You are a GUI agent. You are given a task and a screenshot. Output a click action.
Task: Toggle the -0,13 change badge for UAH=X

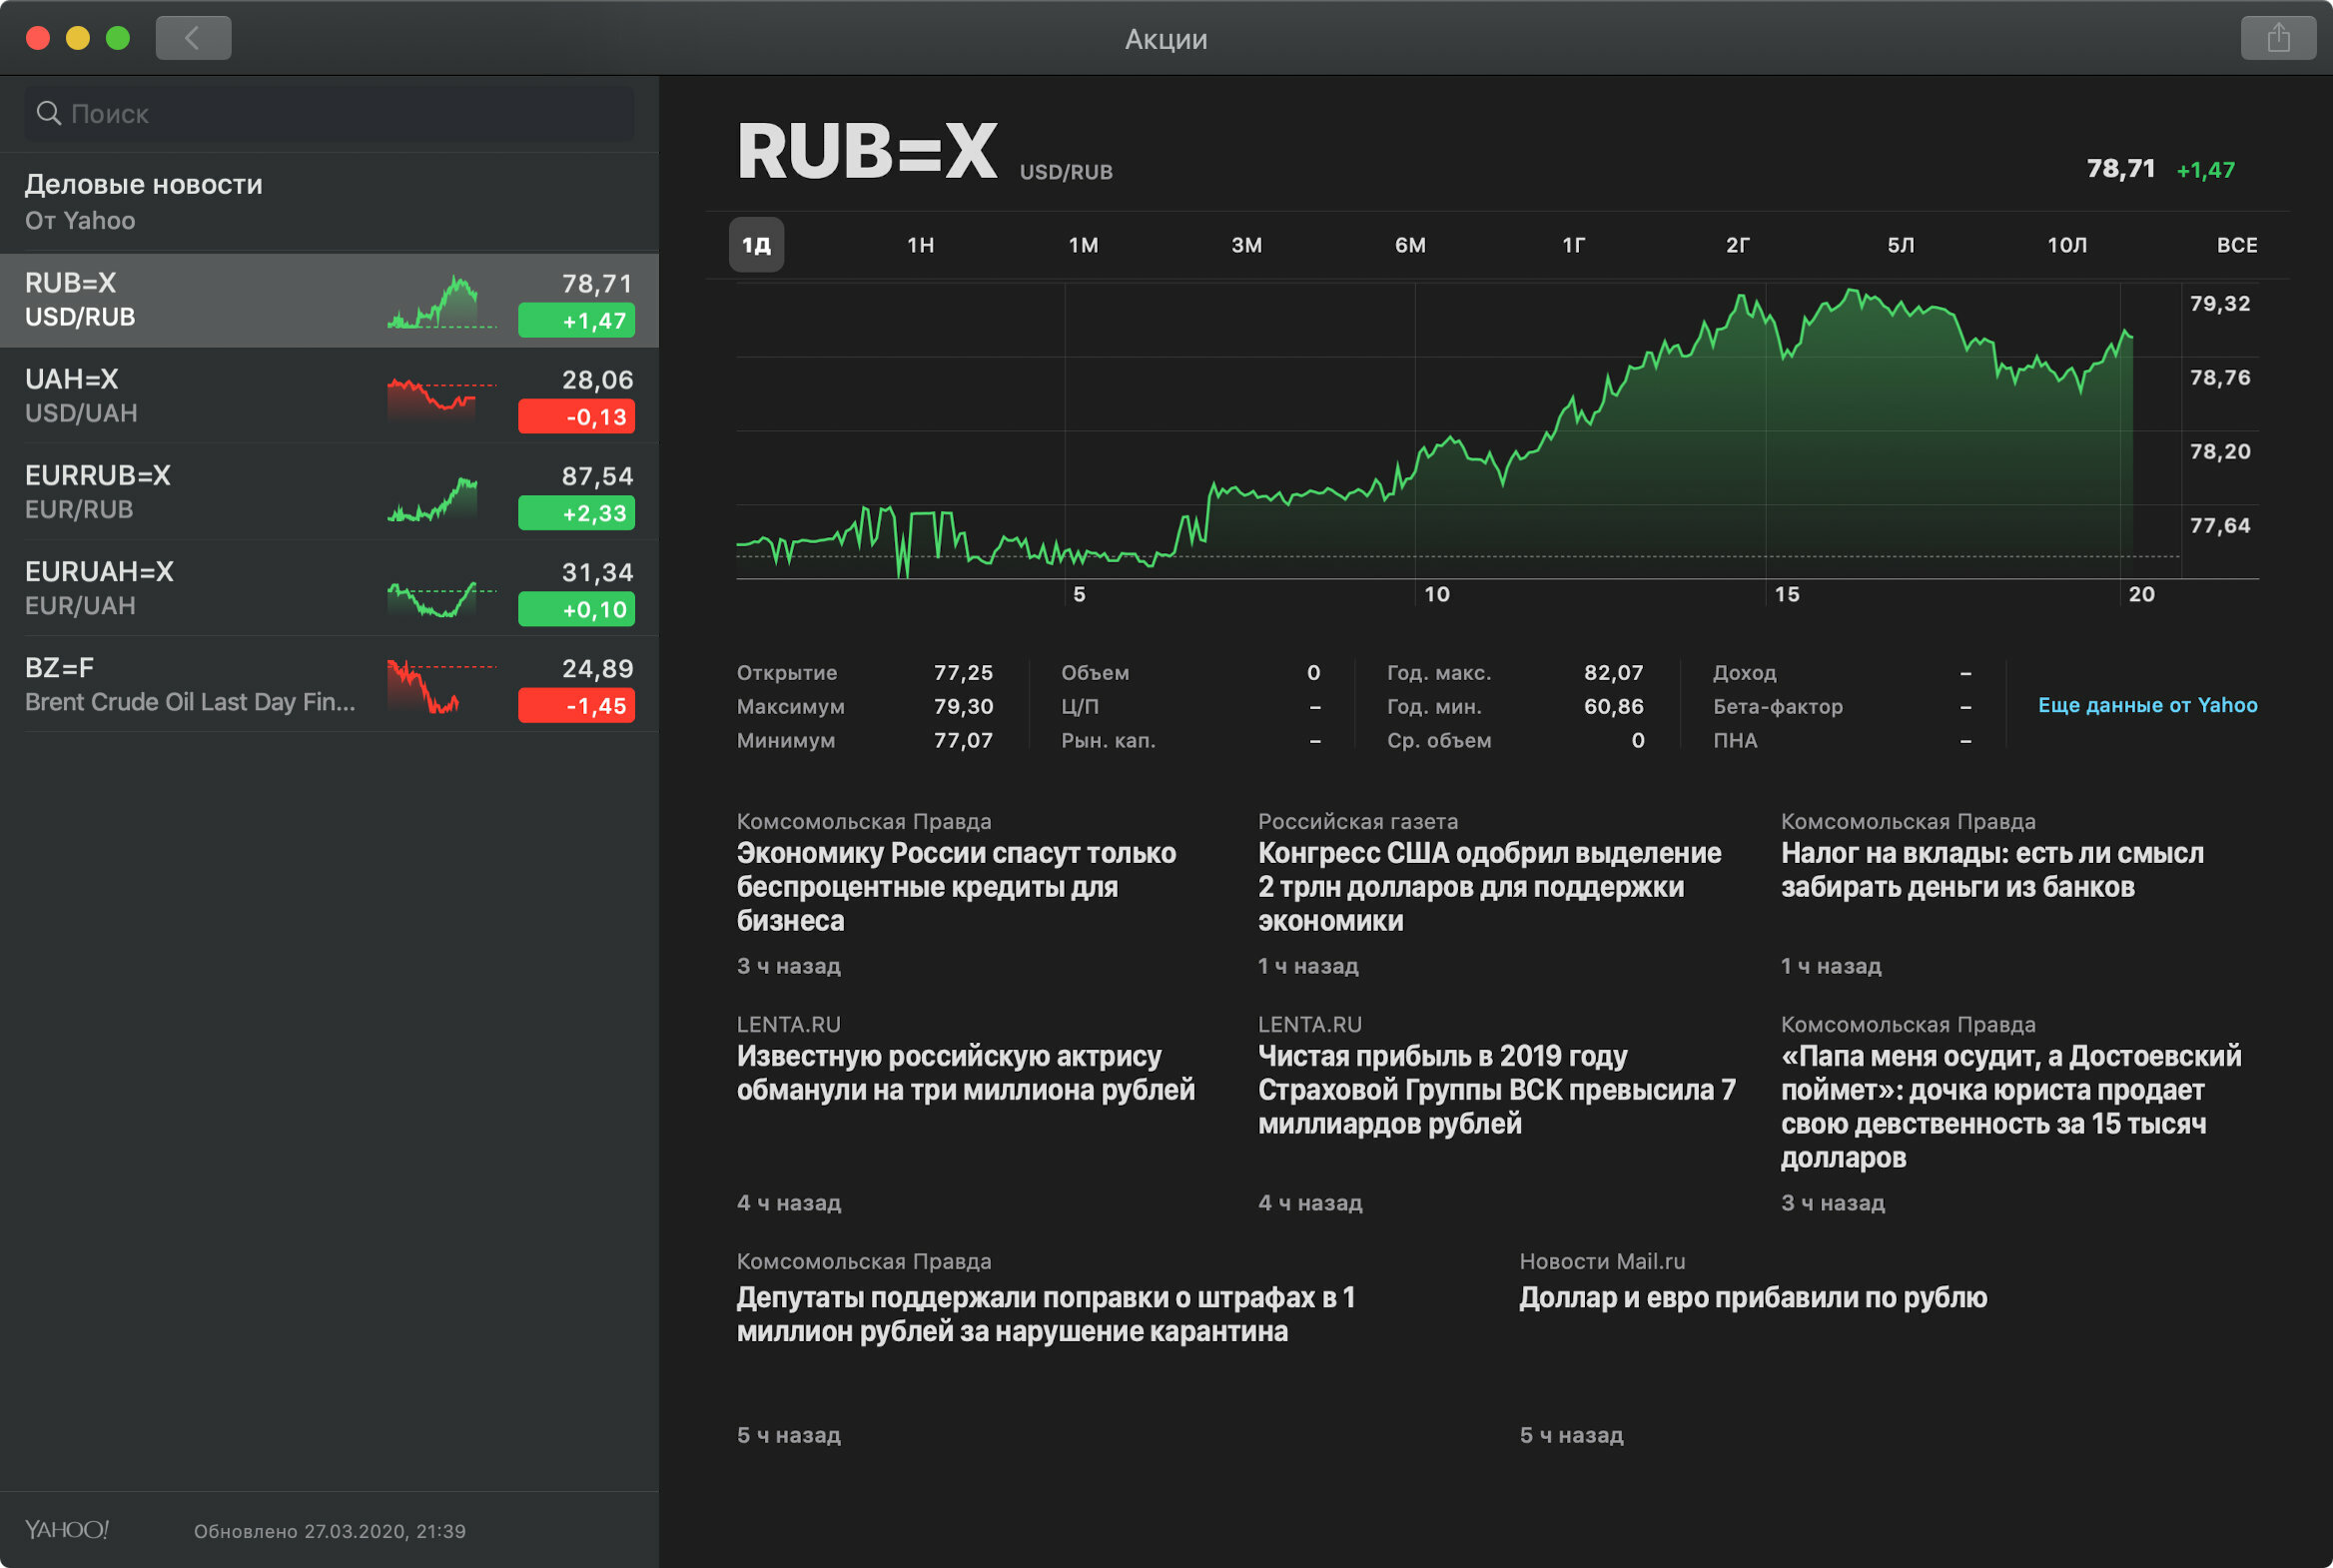(x=576, y=416)
